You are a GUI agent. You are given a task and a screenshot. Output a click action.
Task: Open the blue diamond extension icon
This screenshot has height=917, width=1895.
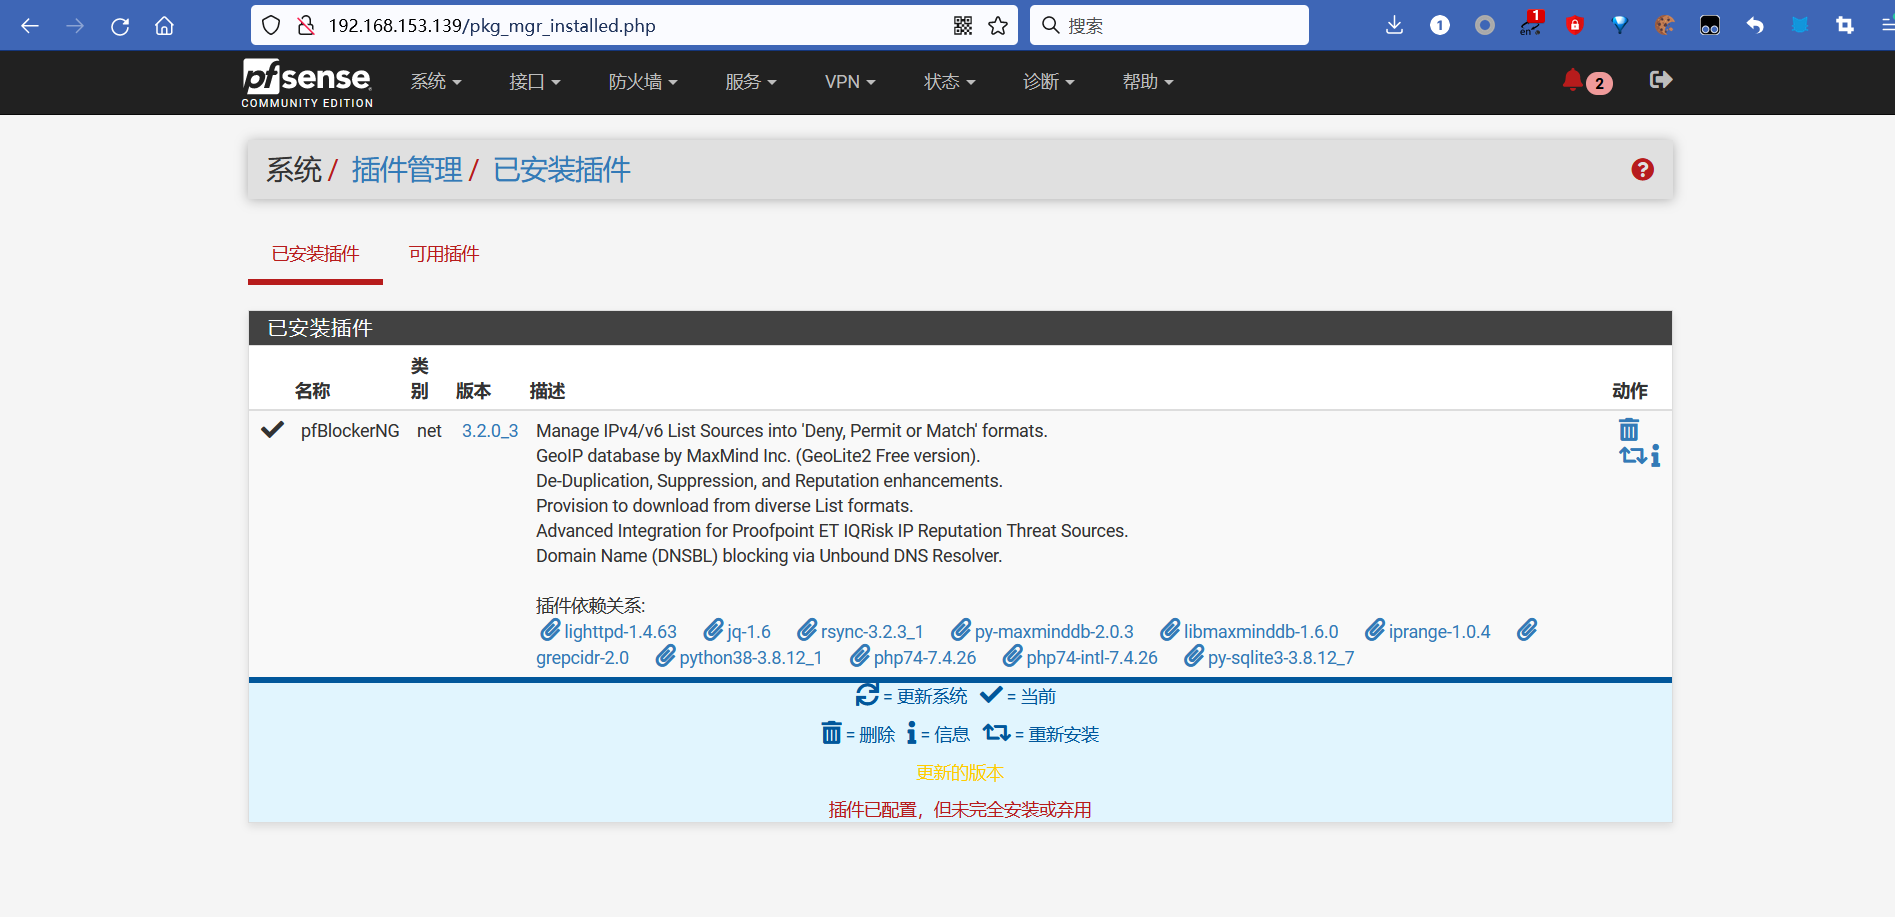point(1620,26)
